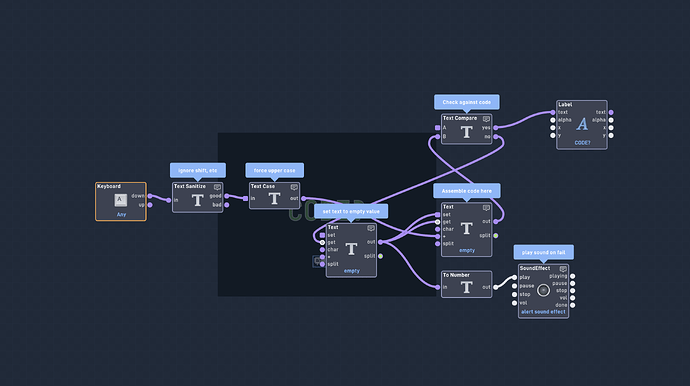
Task: Click 'set' input port on Assemble code Text
Action: tap(437, 215)
